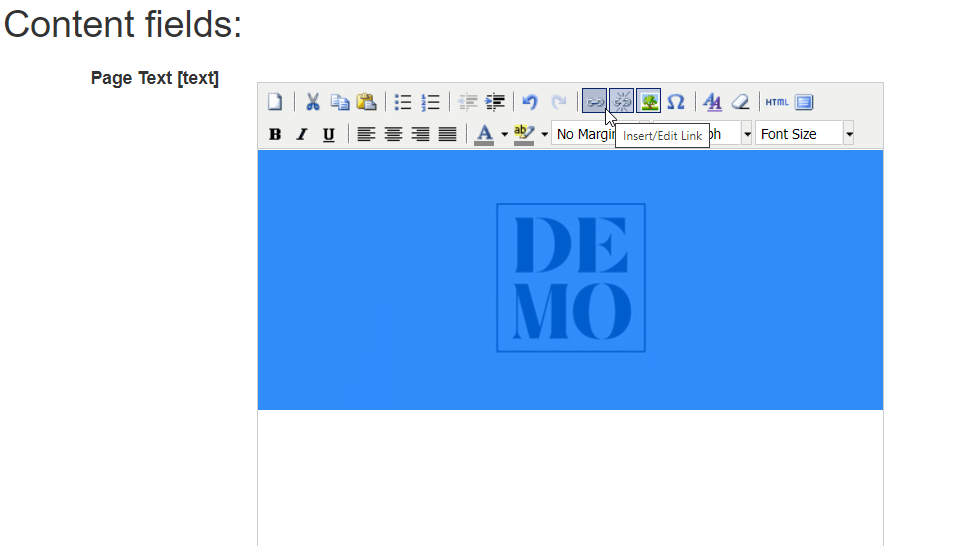The width and height of the screenshot is (976, 546).
Task: Toggle underline formatting
Action: point(329,134)
